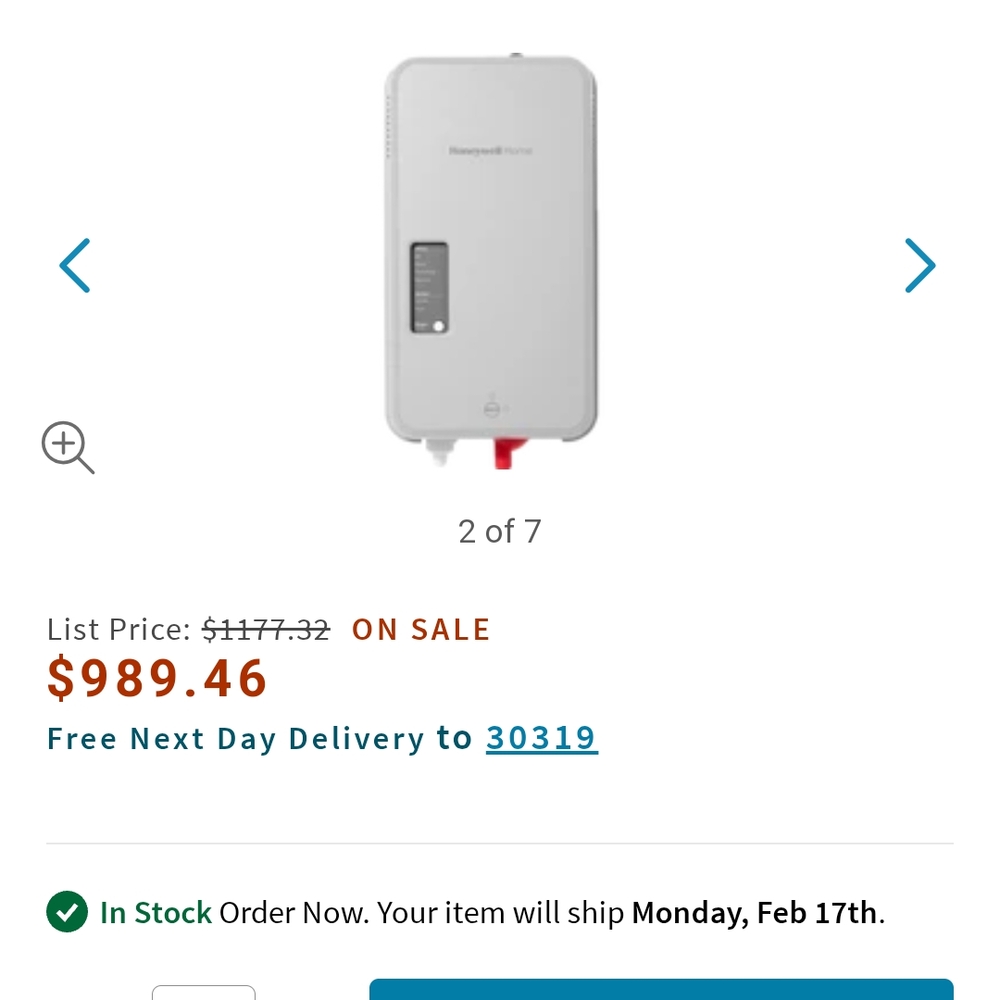Click the green In Stock checkmark icon
The width and height of the screenshot is (1000, 1000).
click(x=67, y=913)
